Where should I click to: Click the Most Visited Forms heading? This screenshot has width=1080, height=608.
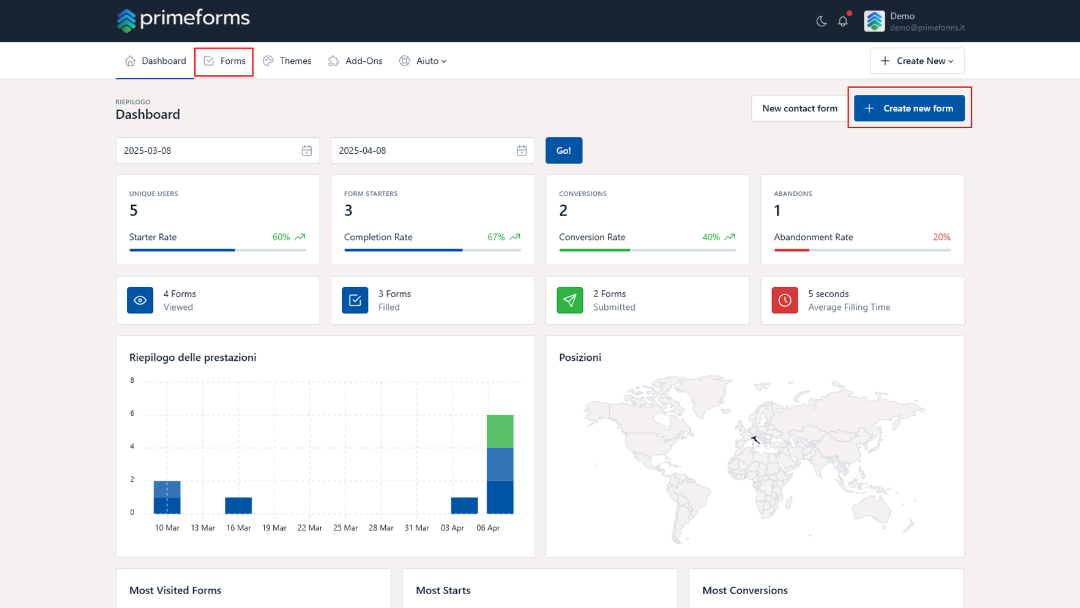176,590
